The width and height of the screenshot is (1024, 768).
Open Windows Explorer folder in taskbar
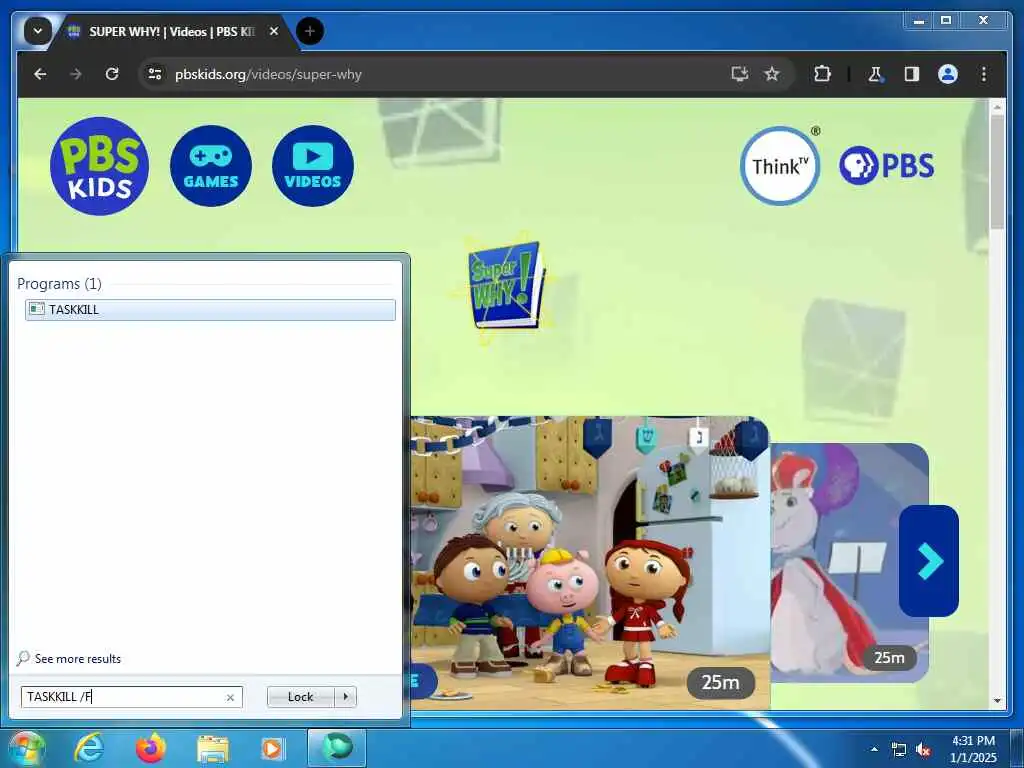(213, 748)
